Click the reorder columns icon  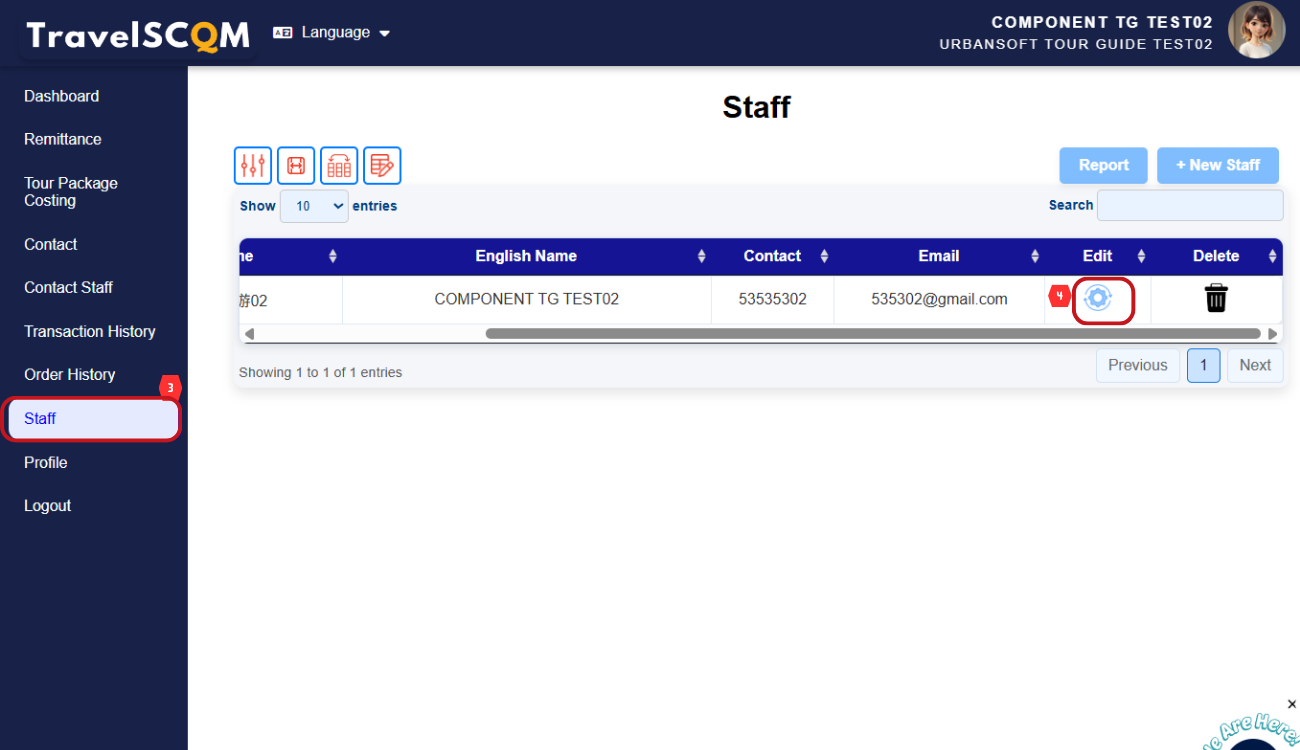pyautogui.click(x=339, y=166)
